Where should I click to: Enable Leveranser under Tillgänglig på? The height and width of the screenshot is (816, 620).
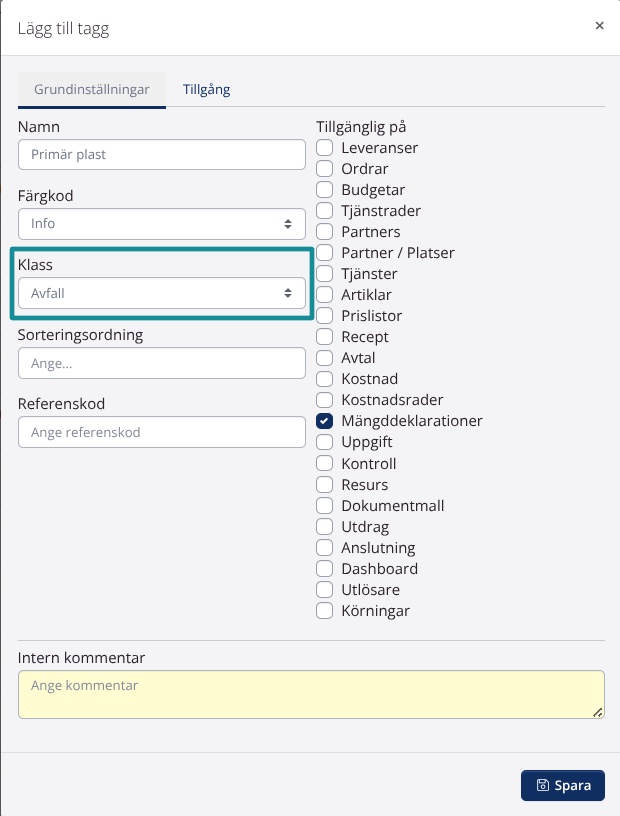pos(324,147)
